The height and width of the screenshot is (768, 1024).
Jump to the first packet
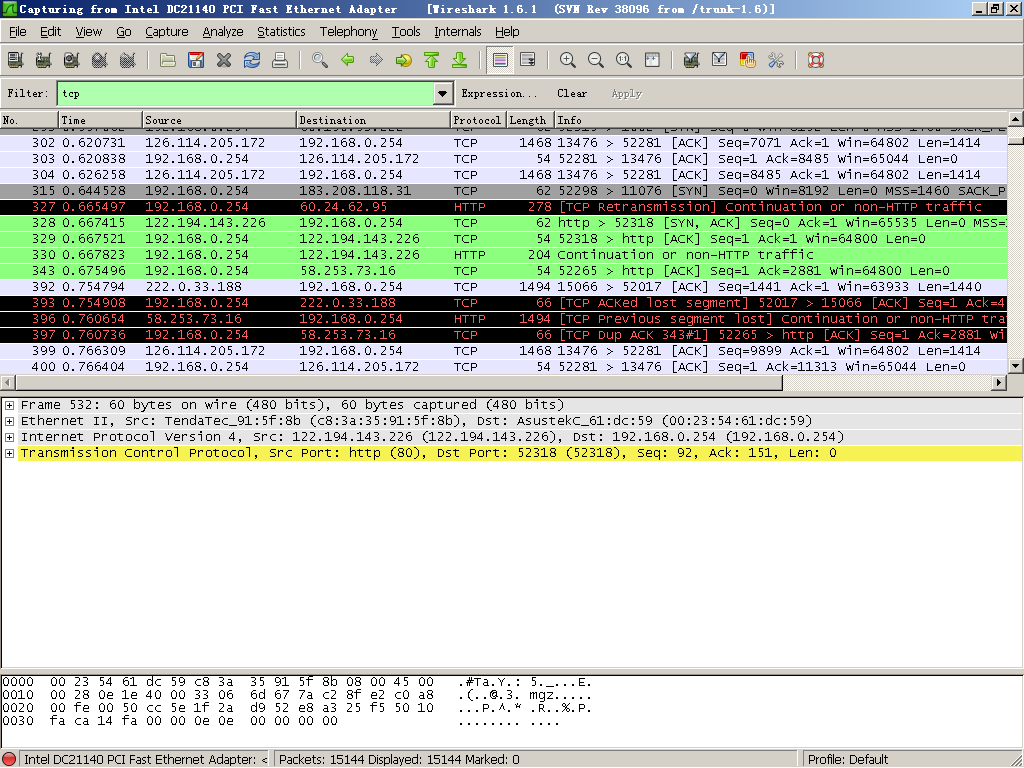click(x=432, y=60)
